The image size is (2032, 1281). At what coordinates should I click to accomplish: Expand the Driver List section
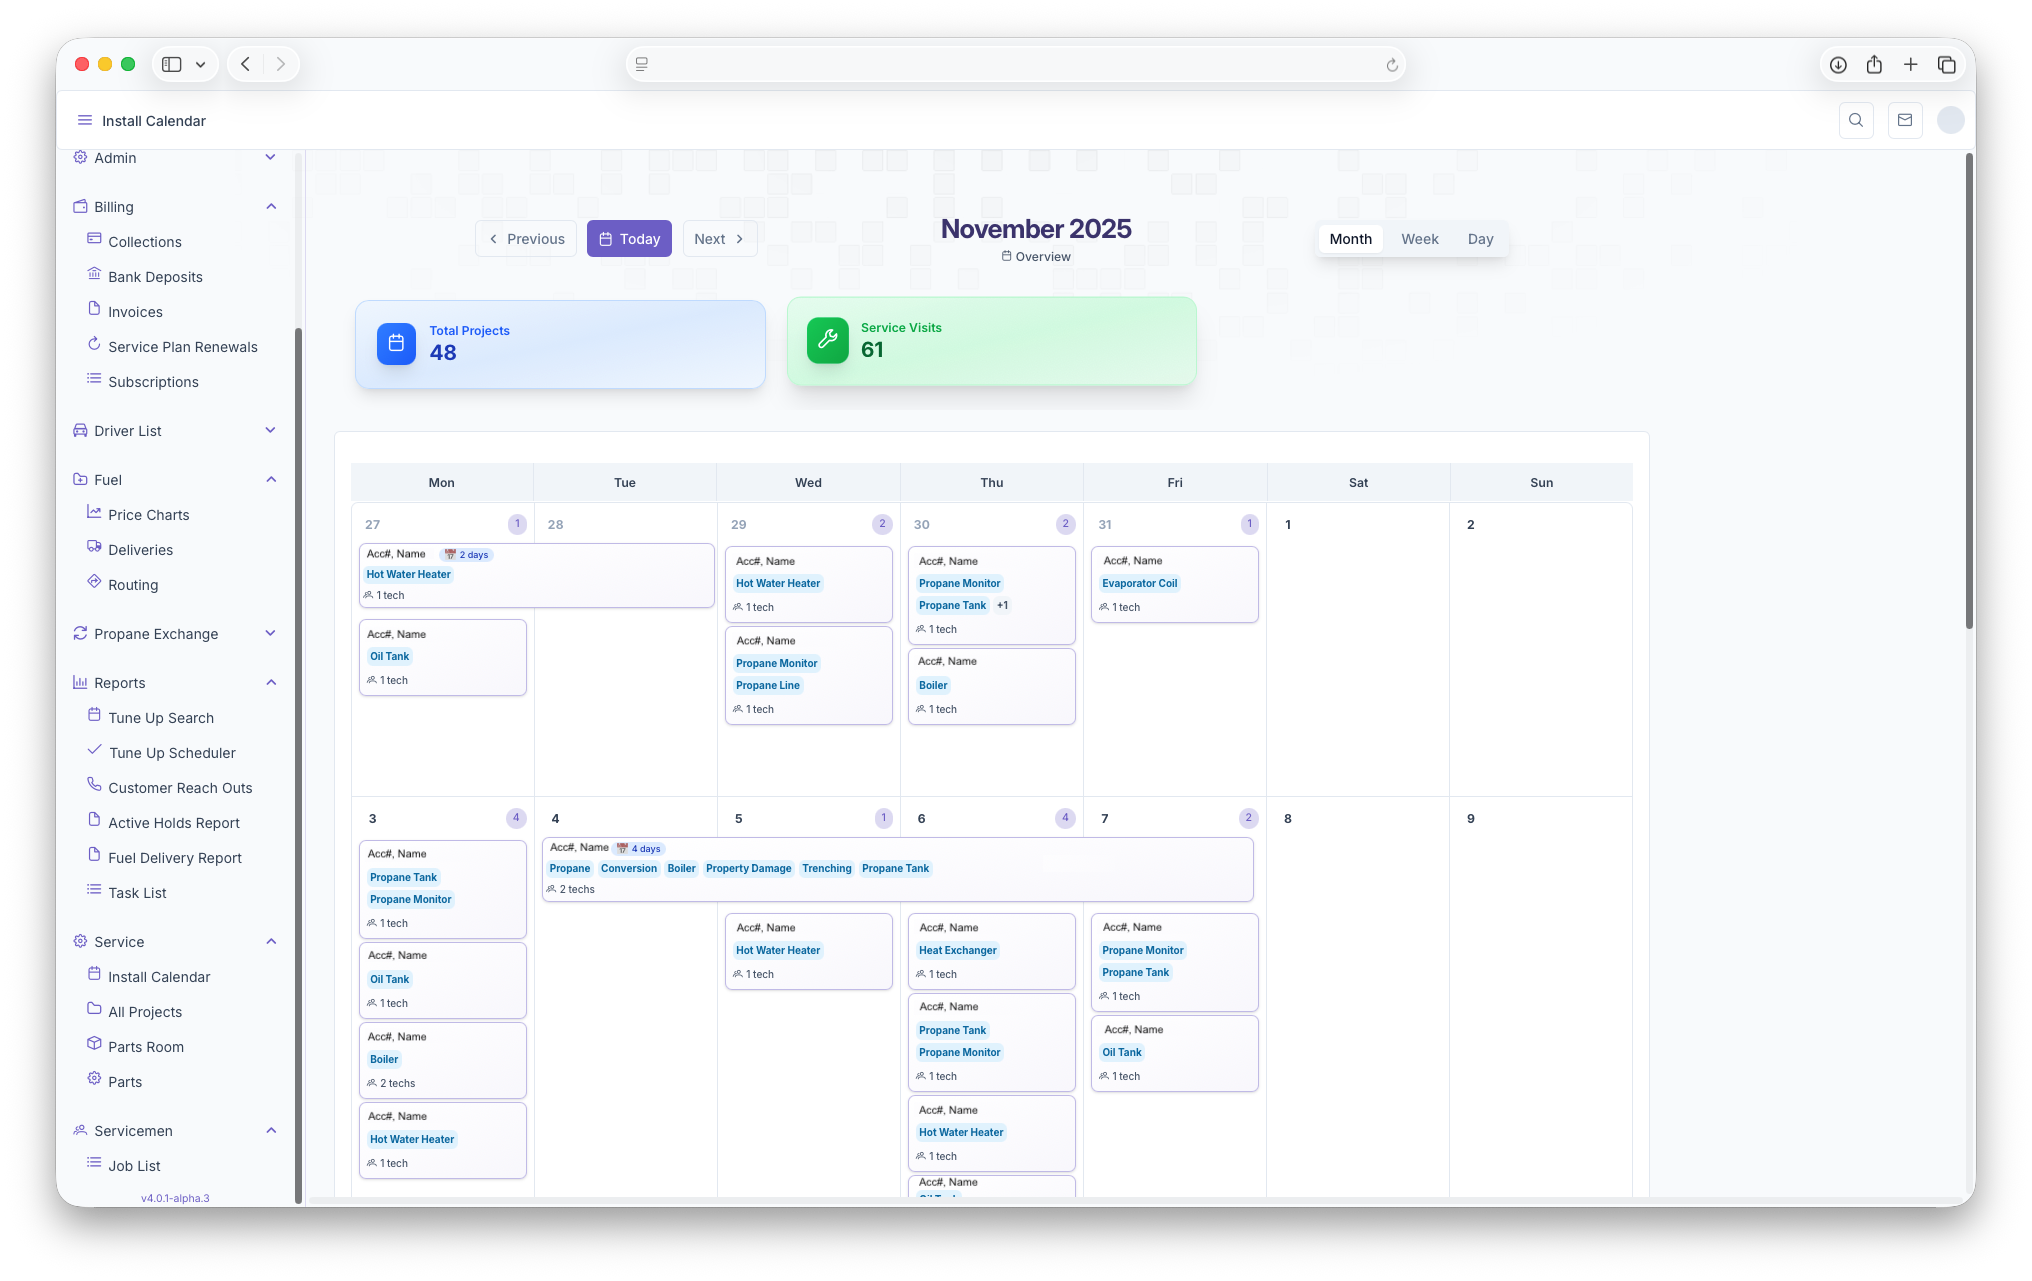tap(270, 431)
